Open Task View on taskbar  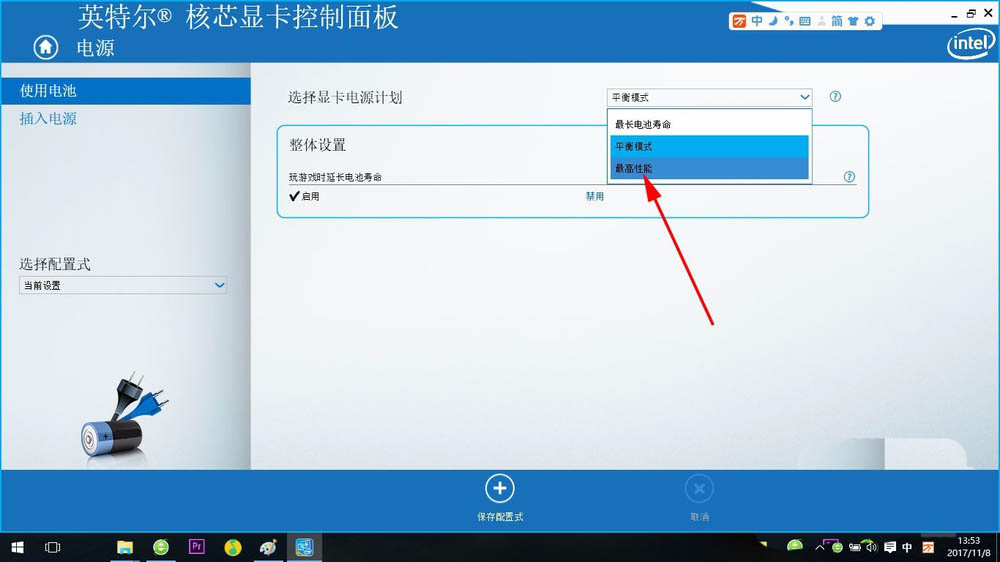(x=52, y=547)
